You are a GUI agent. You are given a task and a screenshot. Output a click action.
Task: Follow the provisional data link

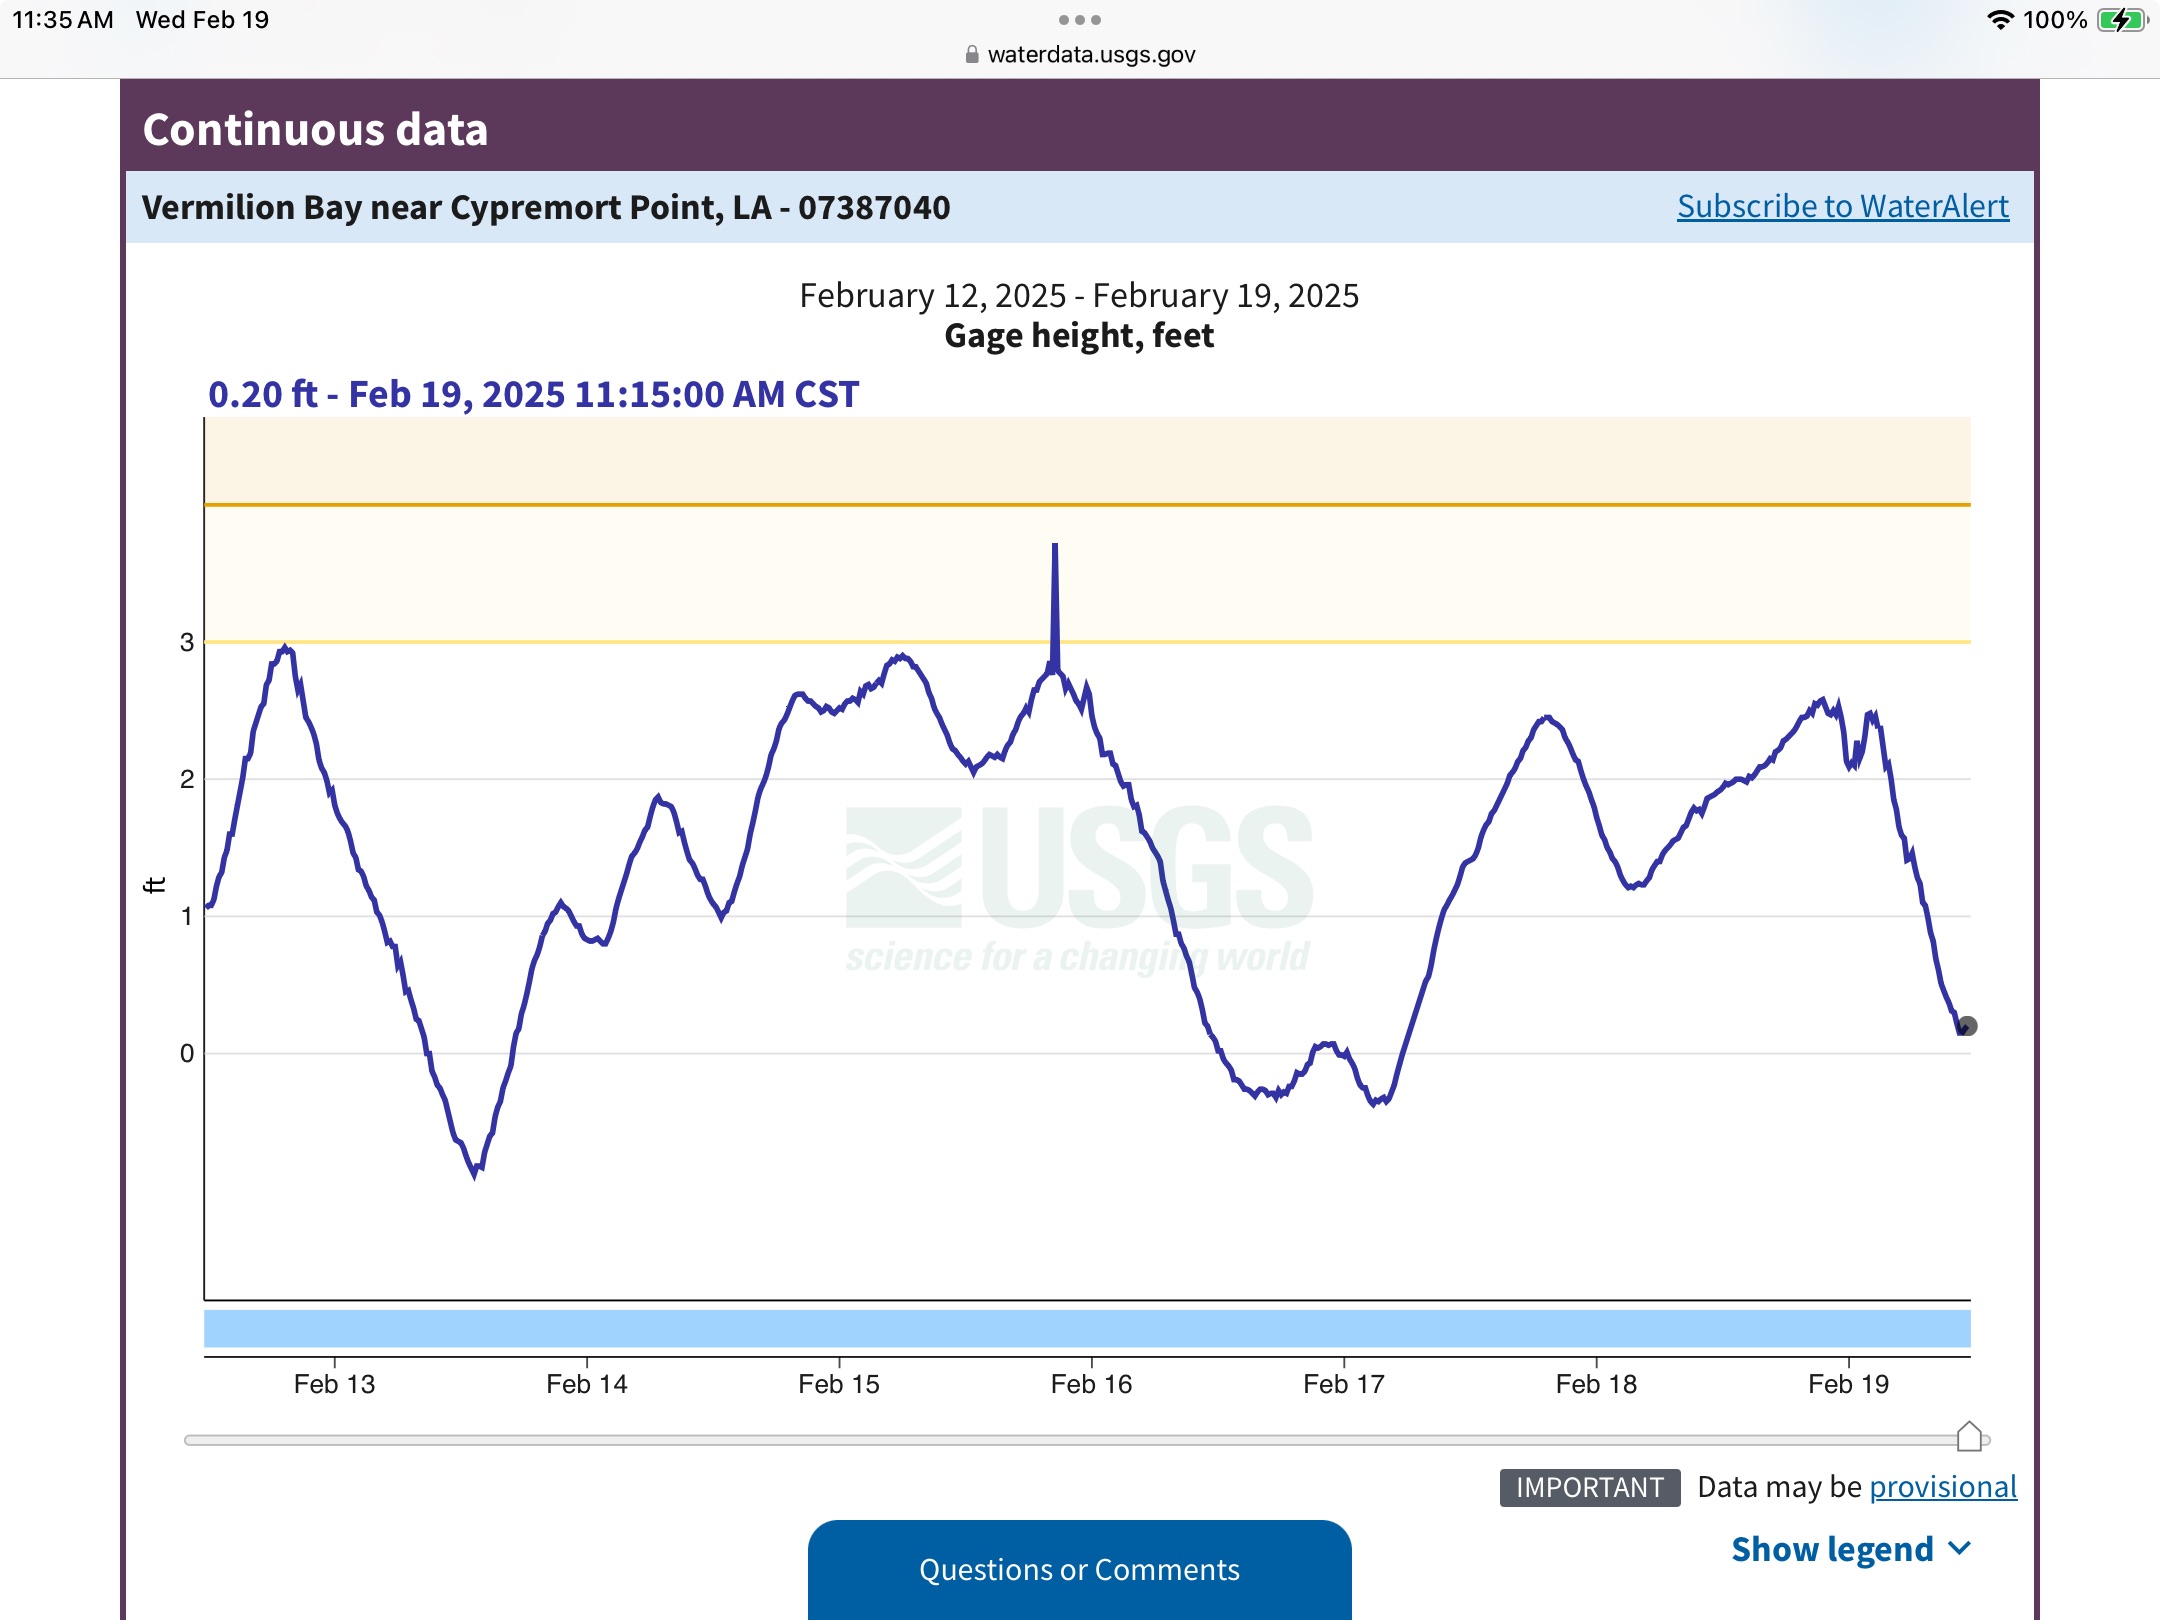[x=1942, y=1487]
